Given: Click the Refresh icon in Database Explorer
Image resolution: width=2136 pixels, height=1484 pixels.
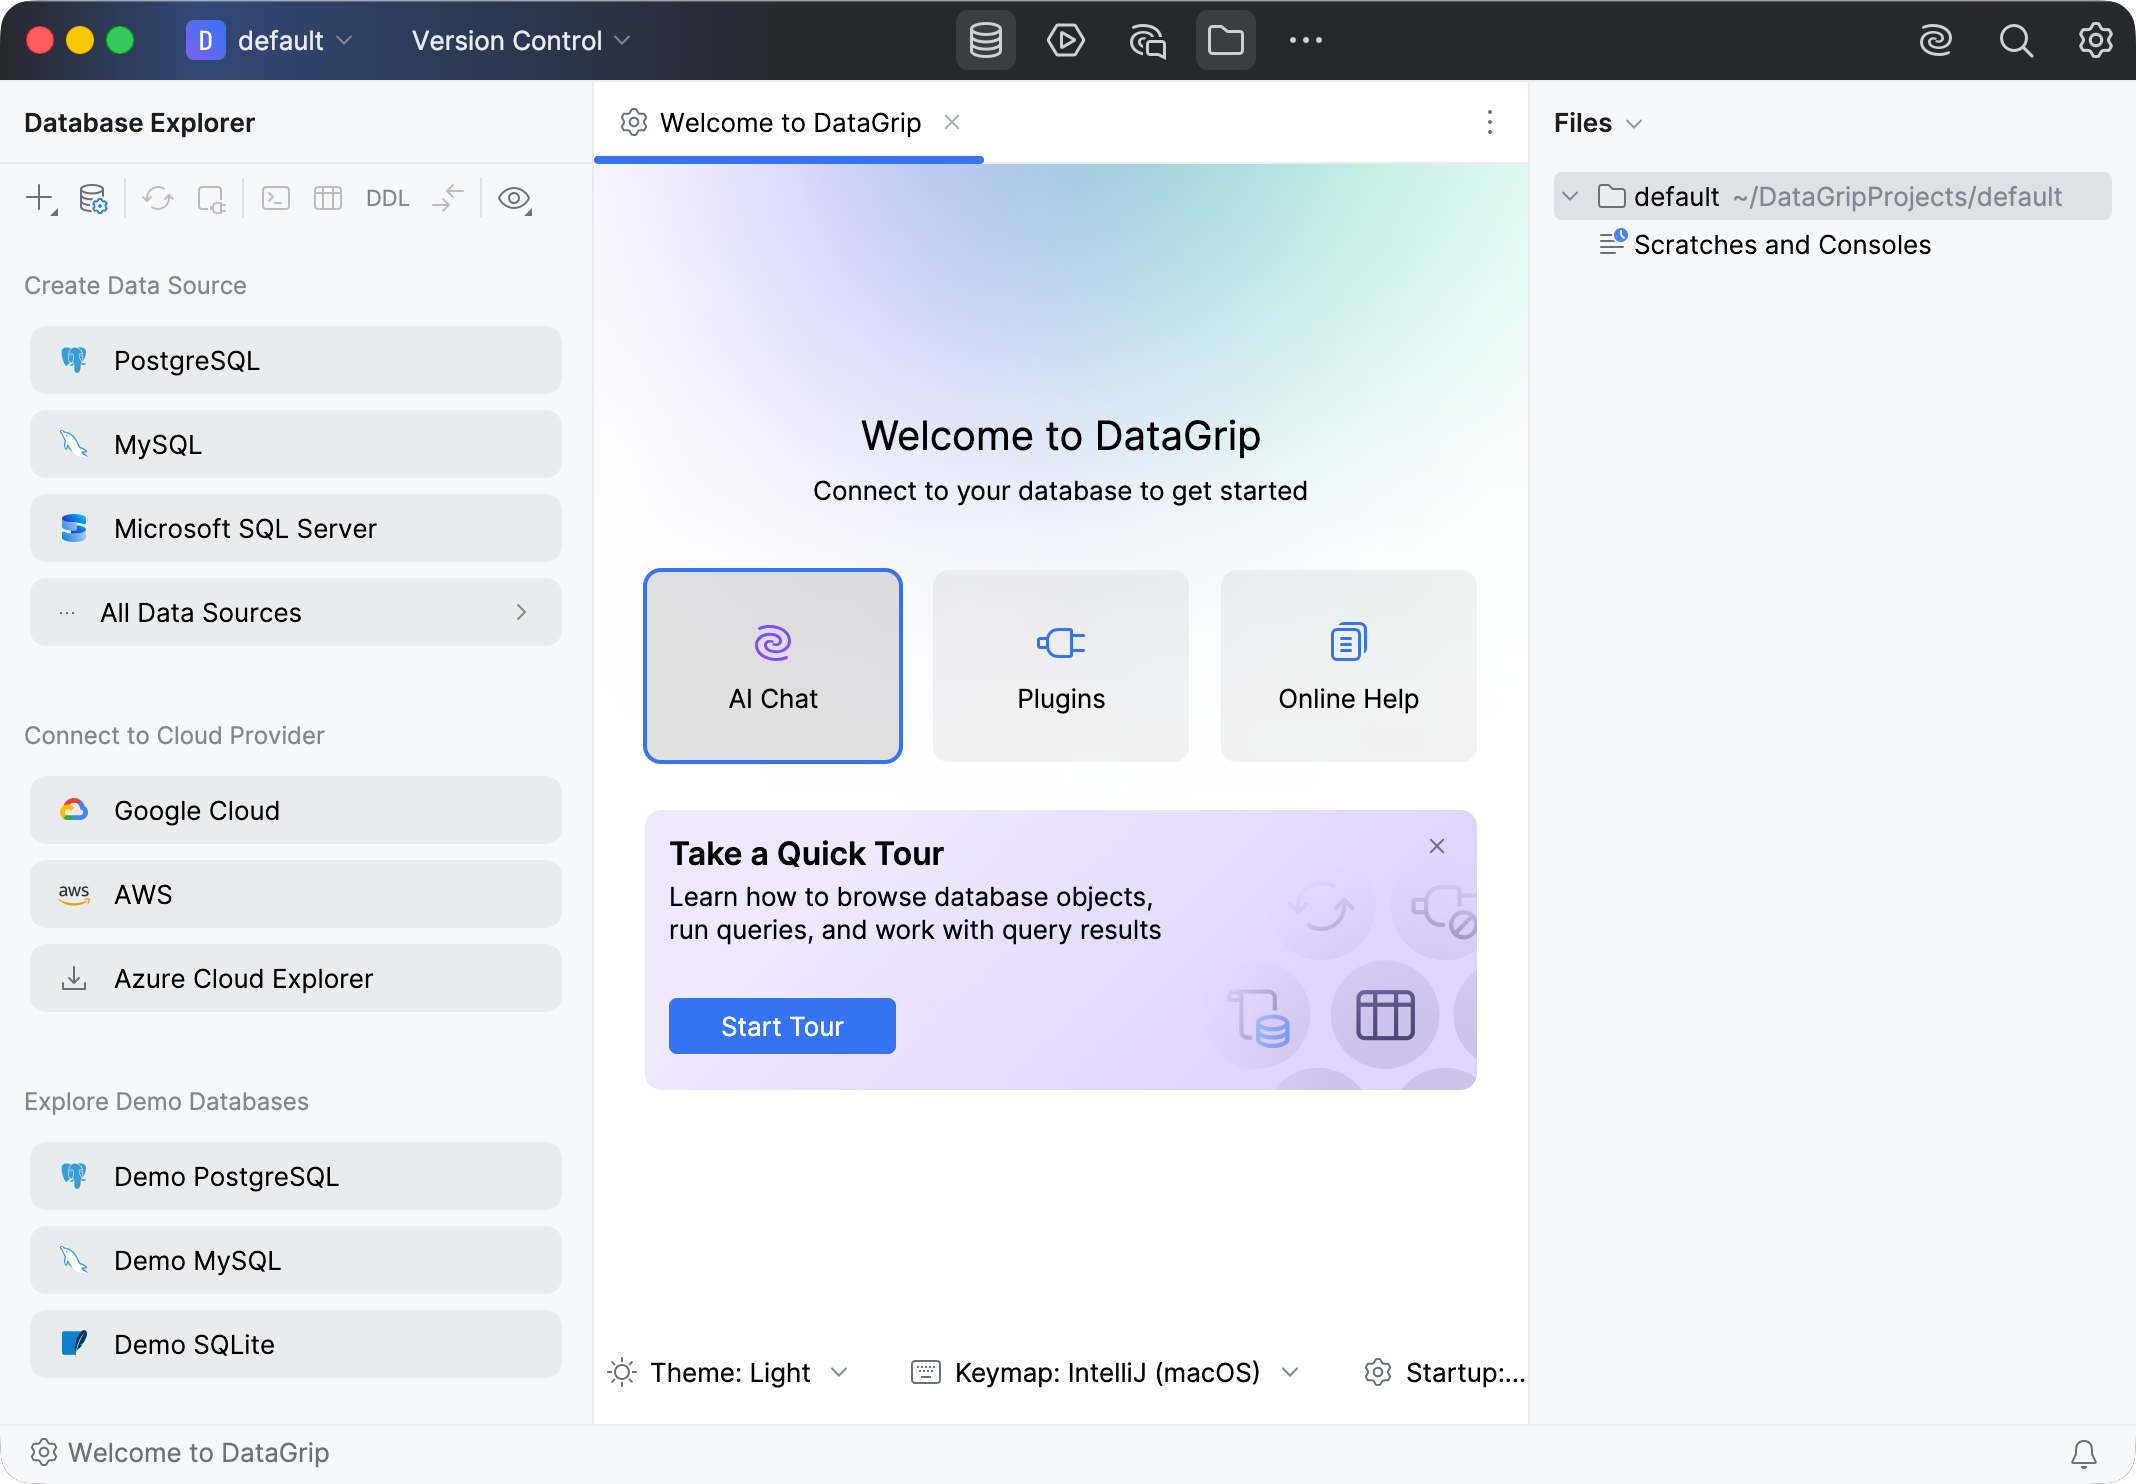Looking at the screenshot, I should [158, 199].
